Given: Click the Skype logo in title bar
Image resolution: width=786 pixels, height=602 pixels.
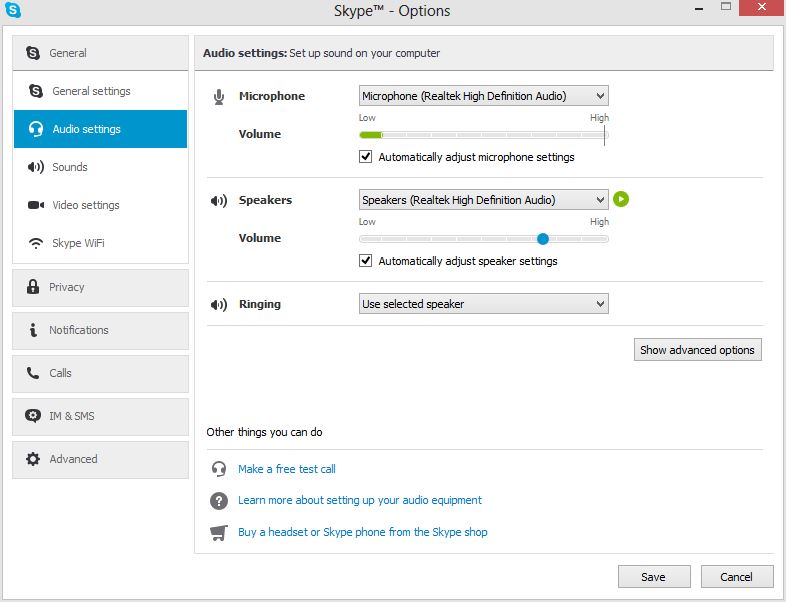Looking at the screenshot, I should 13,11.
